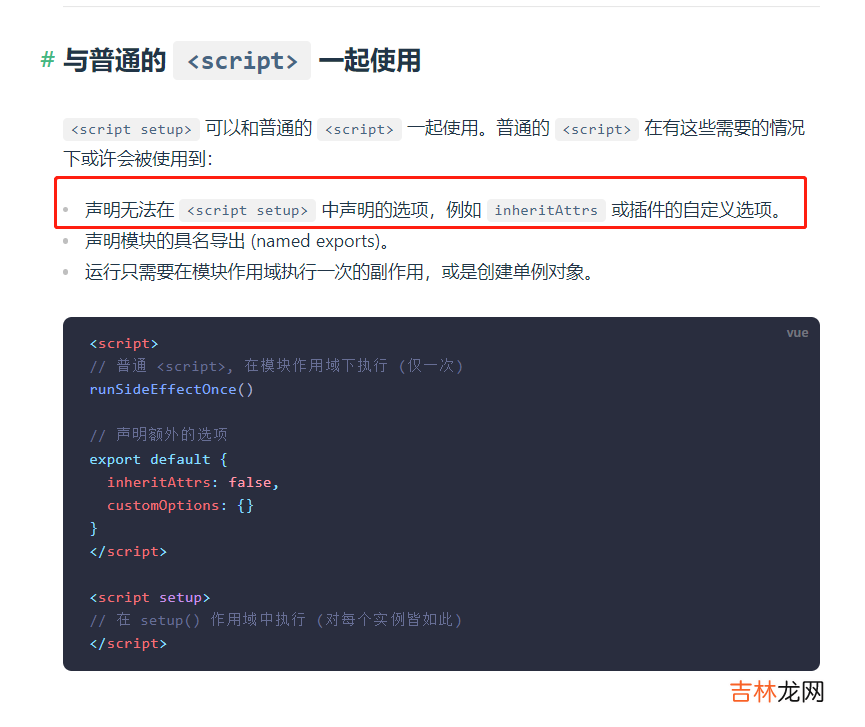Click the opening <script> tag on first code line

[x=124, y=343]
